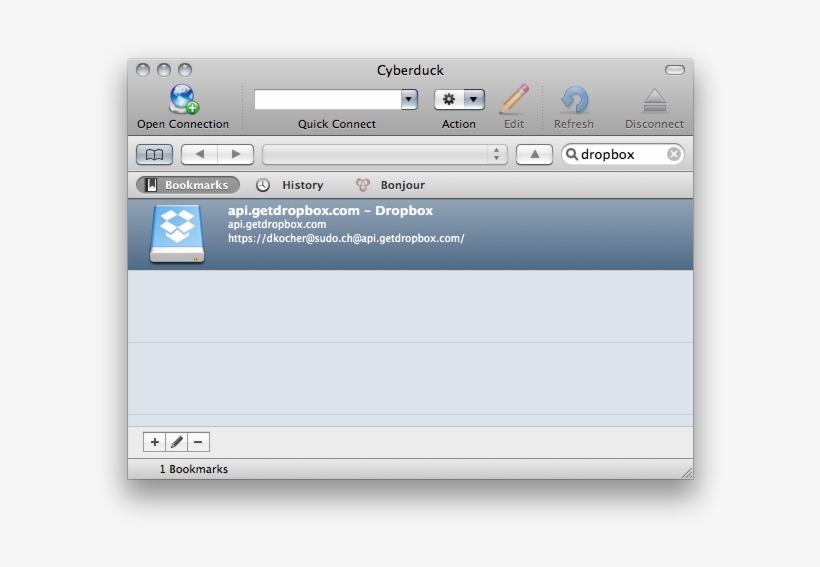Go to parent folder up arrow
The image size is (820, 567).
(x=534, y=154)
